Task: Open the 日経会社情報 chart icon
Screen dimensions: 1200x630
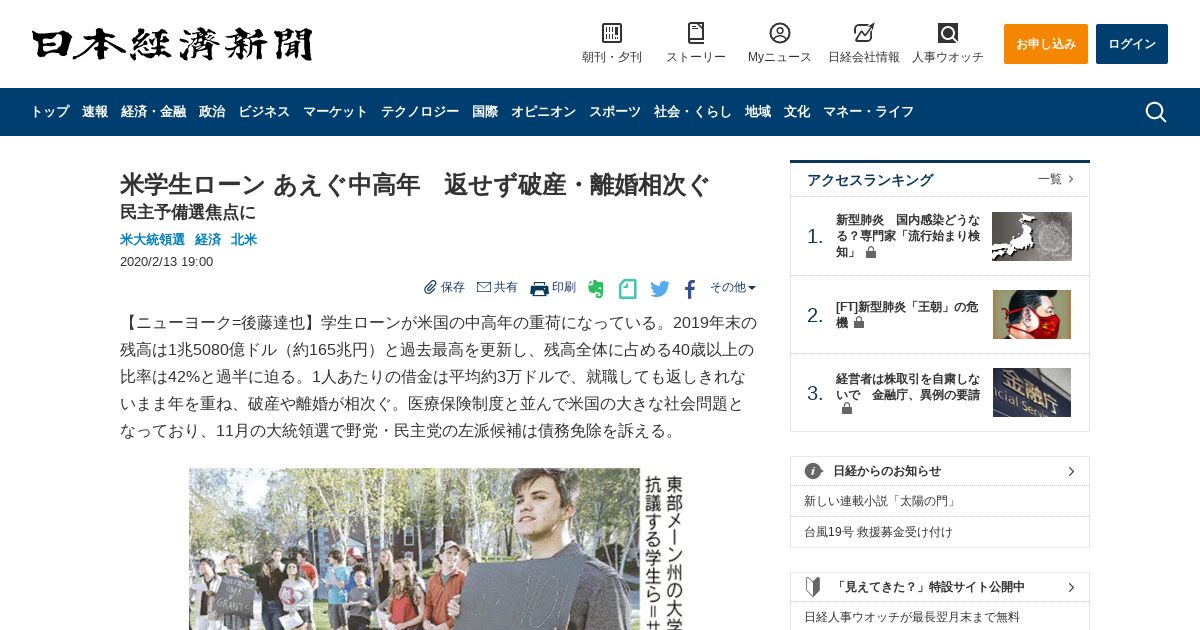Action: click(x=864, y=33)
